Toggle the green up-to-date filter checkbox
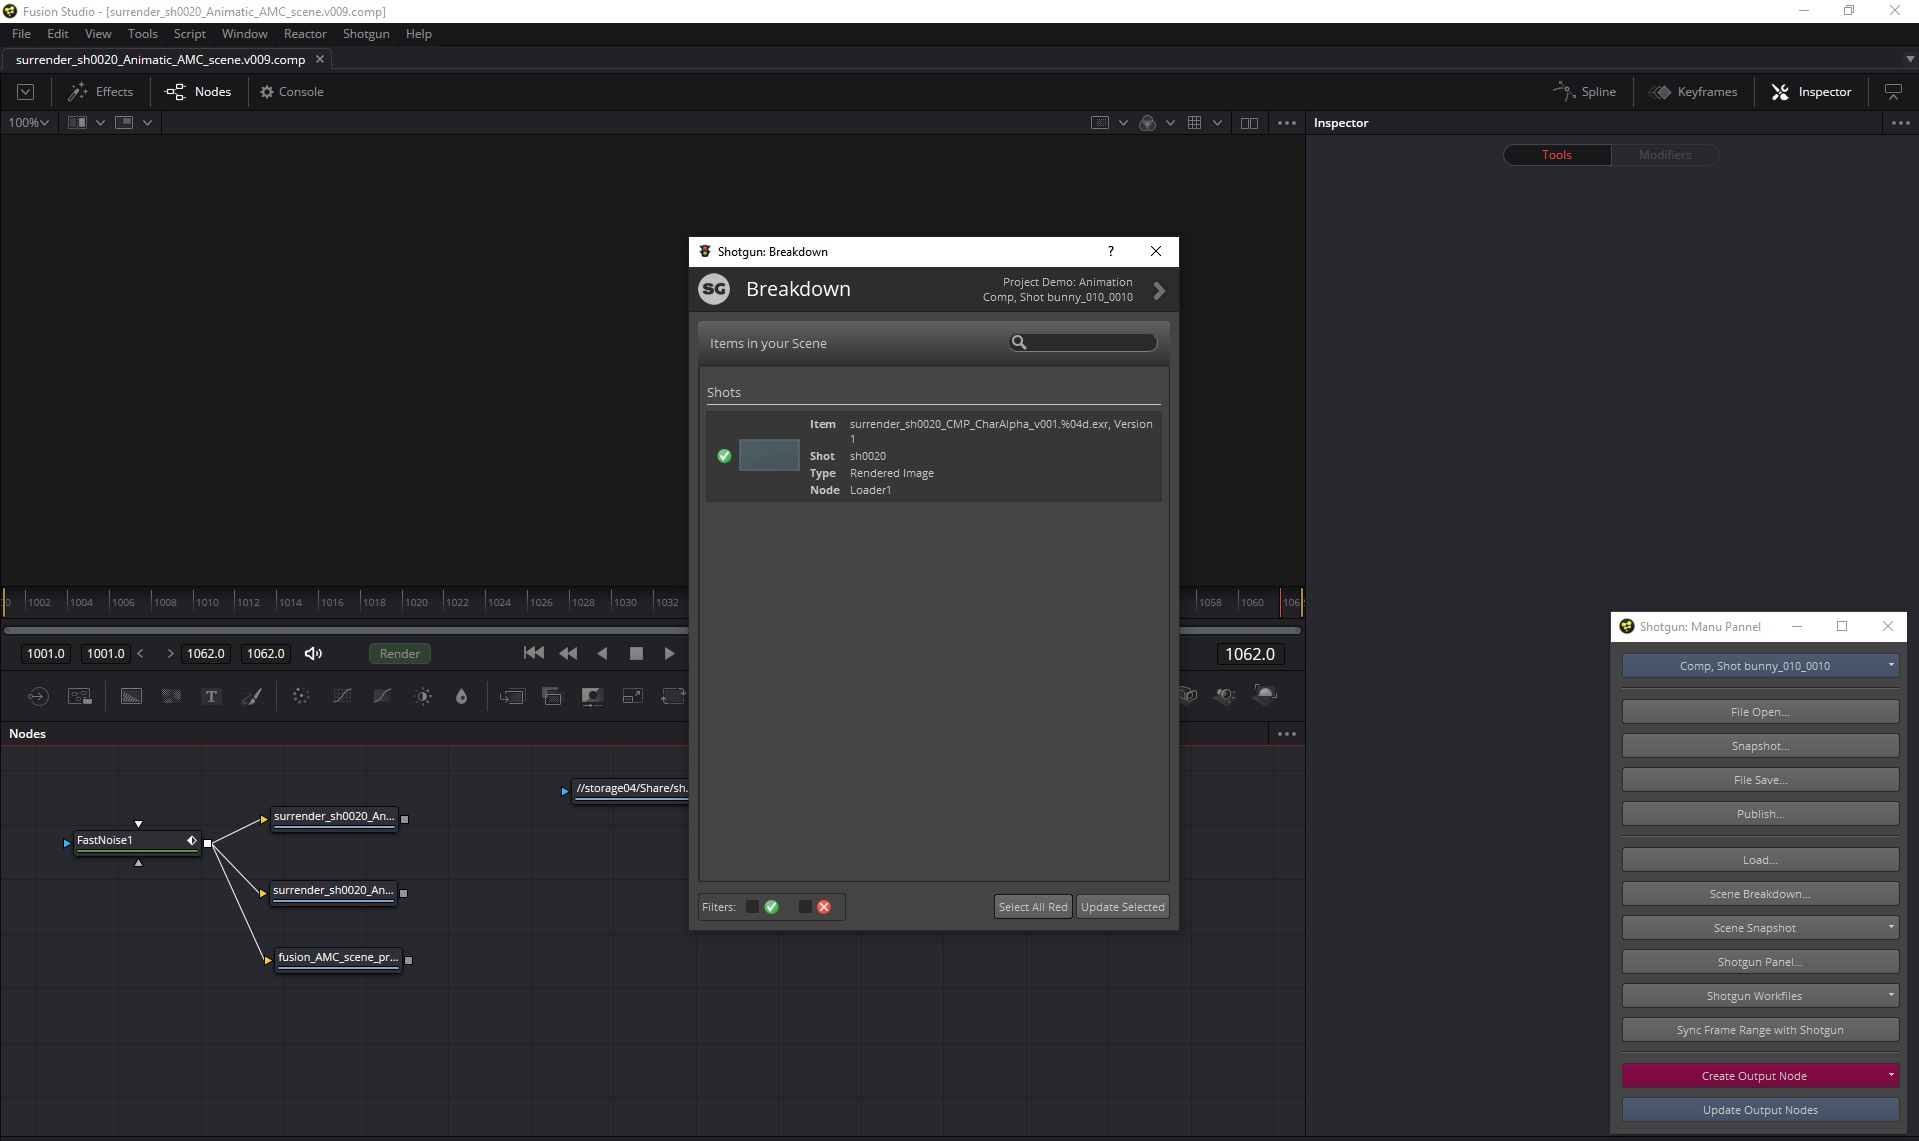The width and height of the screenshot is (1919, 1141). [x=753, y=907]
